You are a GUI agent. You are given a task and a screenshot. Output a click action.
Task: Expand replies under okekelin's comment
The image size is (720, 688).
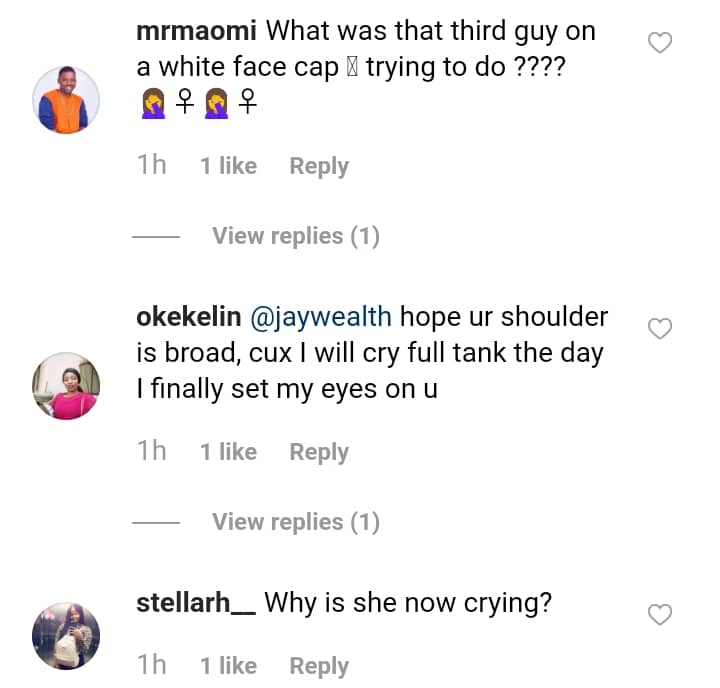click(x=295, y=522)
